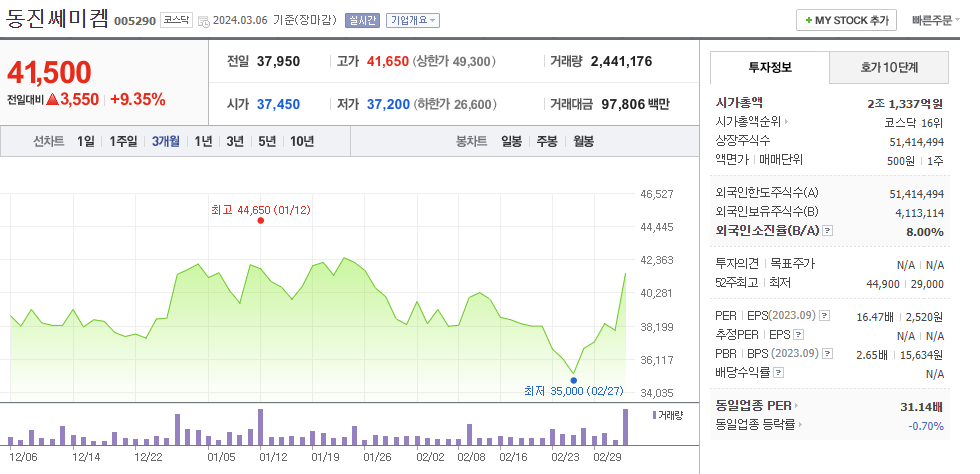Click the 52주 high value 44,900

click(x=884, y=284)
